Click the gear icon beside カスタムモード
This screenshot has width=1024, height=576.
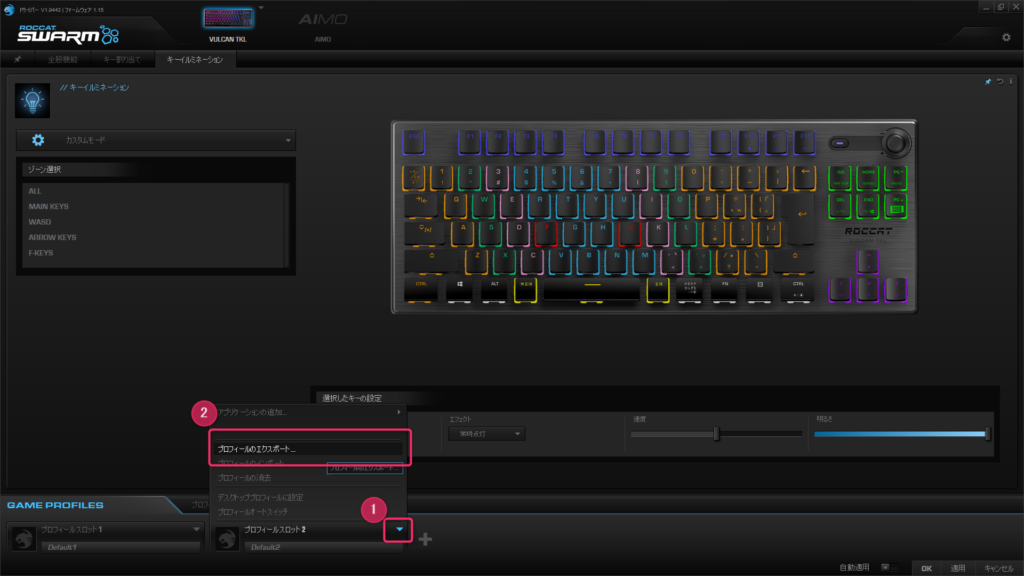tap(39, 140)
